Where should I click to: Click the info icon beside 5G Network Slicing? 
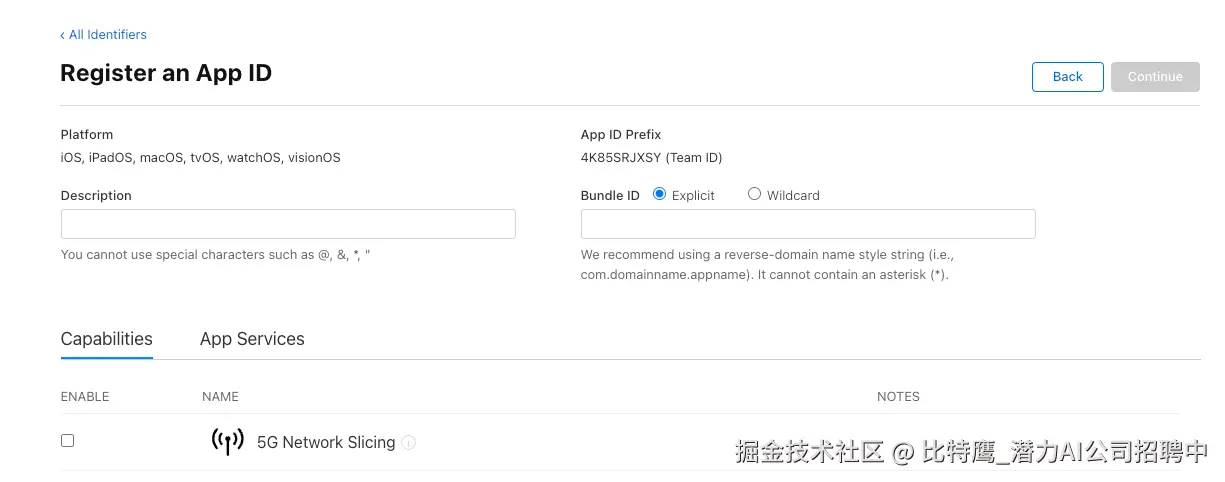(x=408, y=443)
